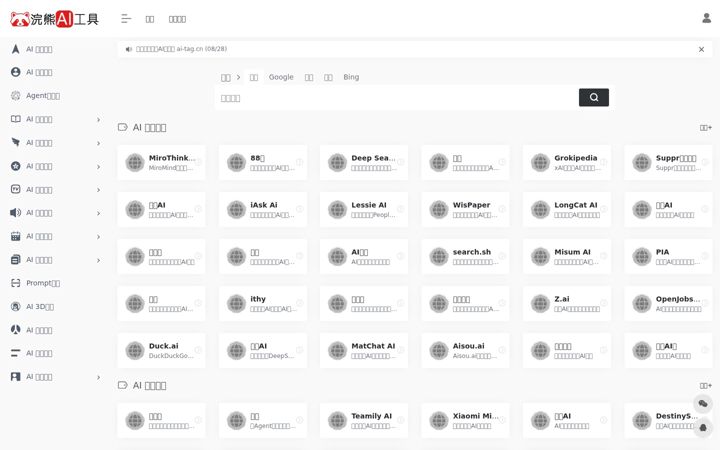
Task: Toggle the sidebar with the hamburger icon
Action: coord(126,19)
